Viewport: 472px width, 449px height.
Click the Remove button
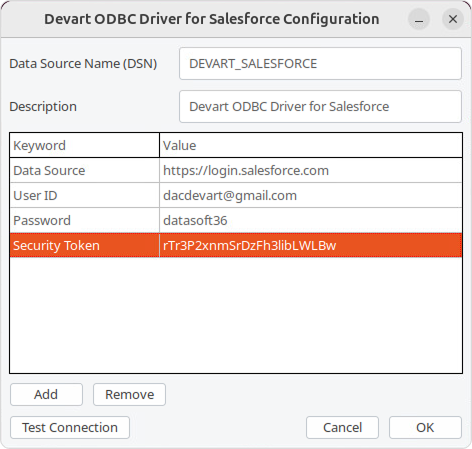129,394
